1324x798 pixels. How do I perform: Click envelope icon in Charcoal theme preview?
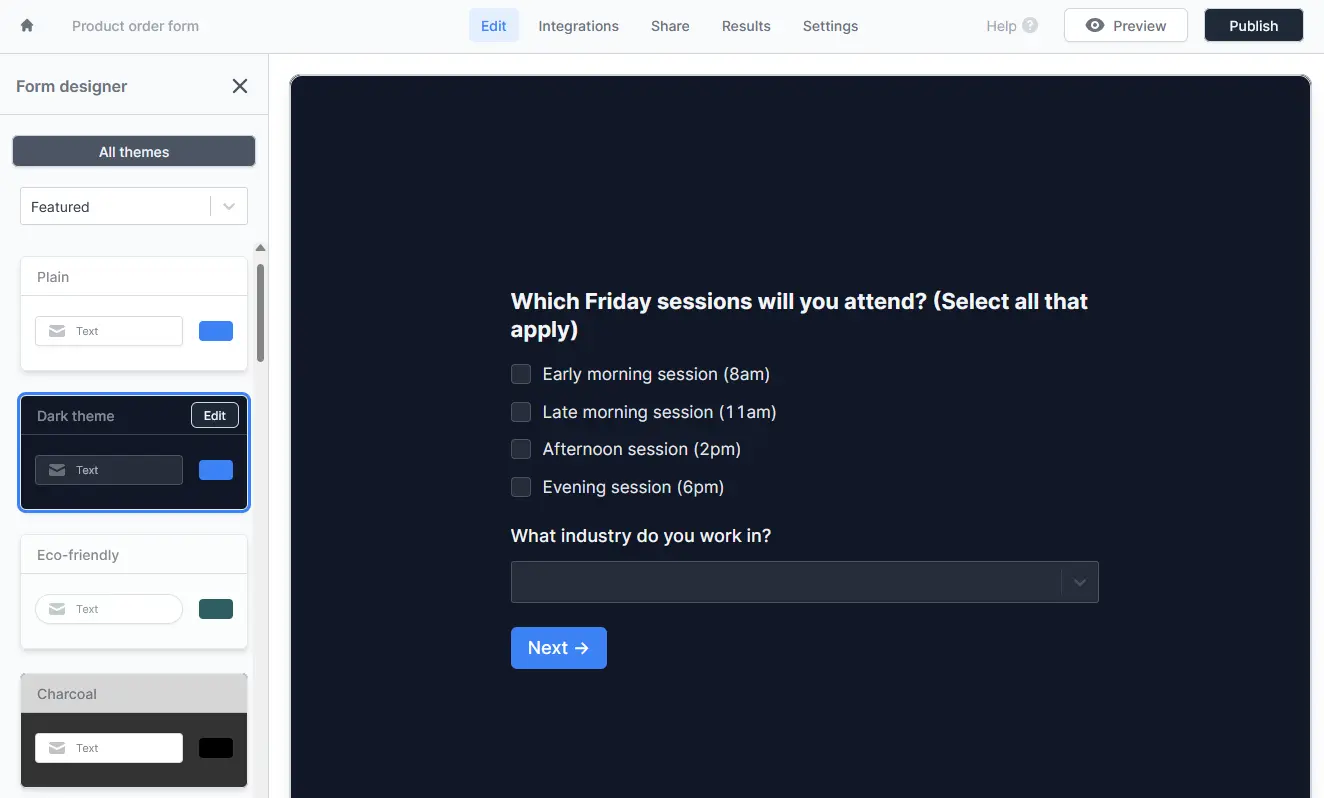[58, 748]
